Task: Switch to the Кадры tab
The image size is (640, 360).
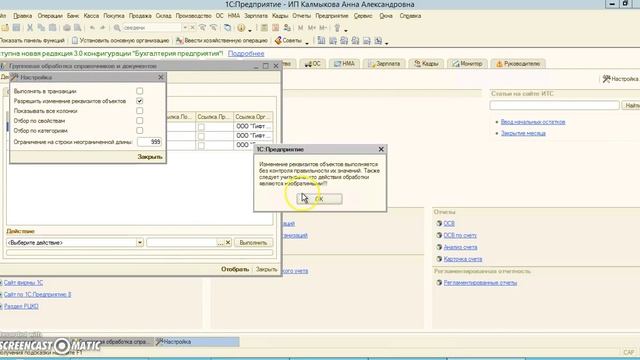Action: [x=426, y=64]
